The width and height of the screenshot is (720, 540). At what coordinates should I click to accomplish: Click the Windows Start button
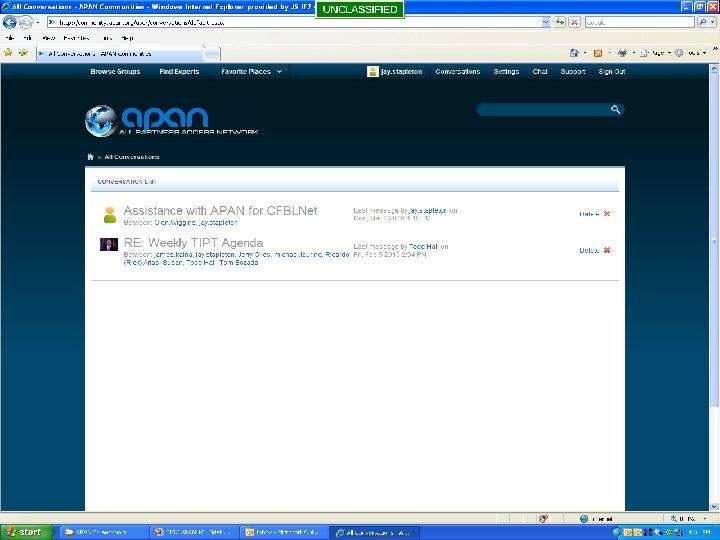click(x=27, y=532)
